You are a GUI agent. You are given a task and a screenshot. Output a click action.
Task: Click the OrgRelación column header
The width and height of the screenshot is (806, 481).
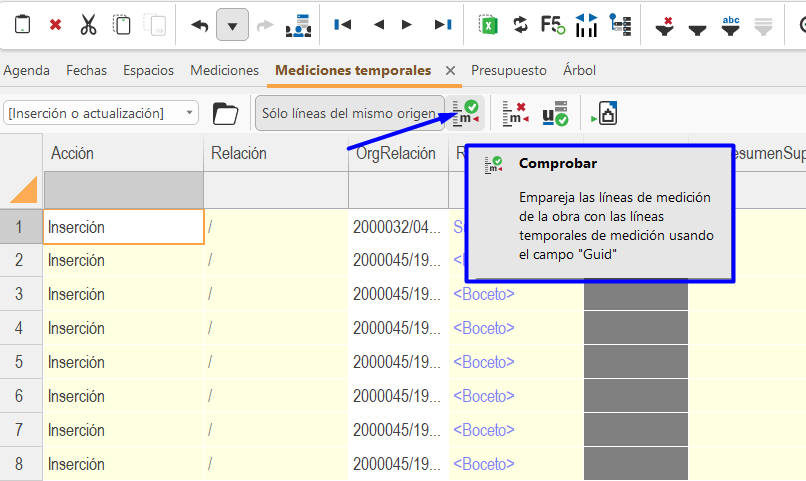[x=399, y=153]
